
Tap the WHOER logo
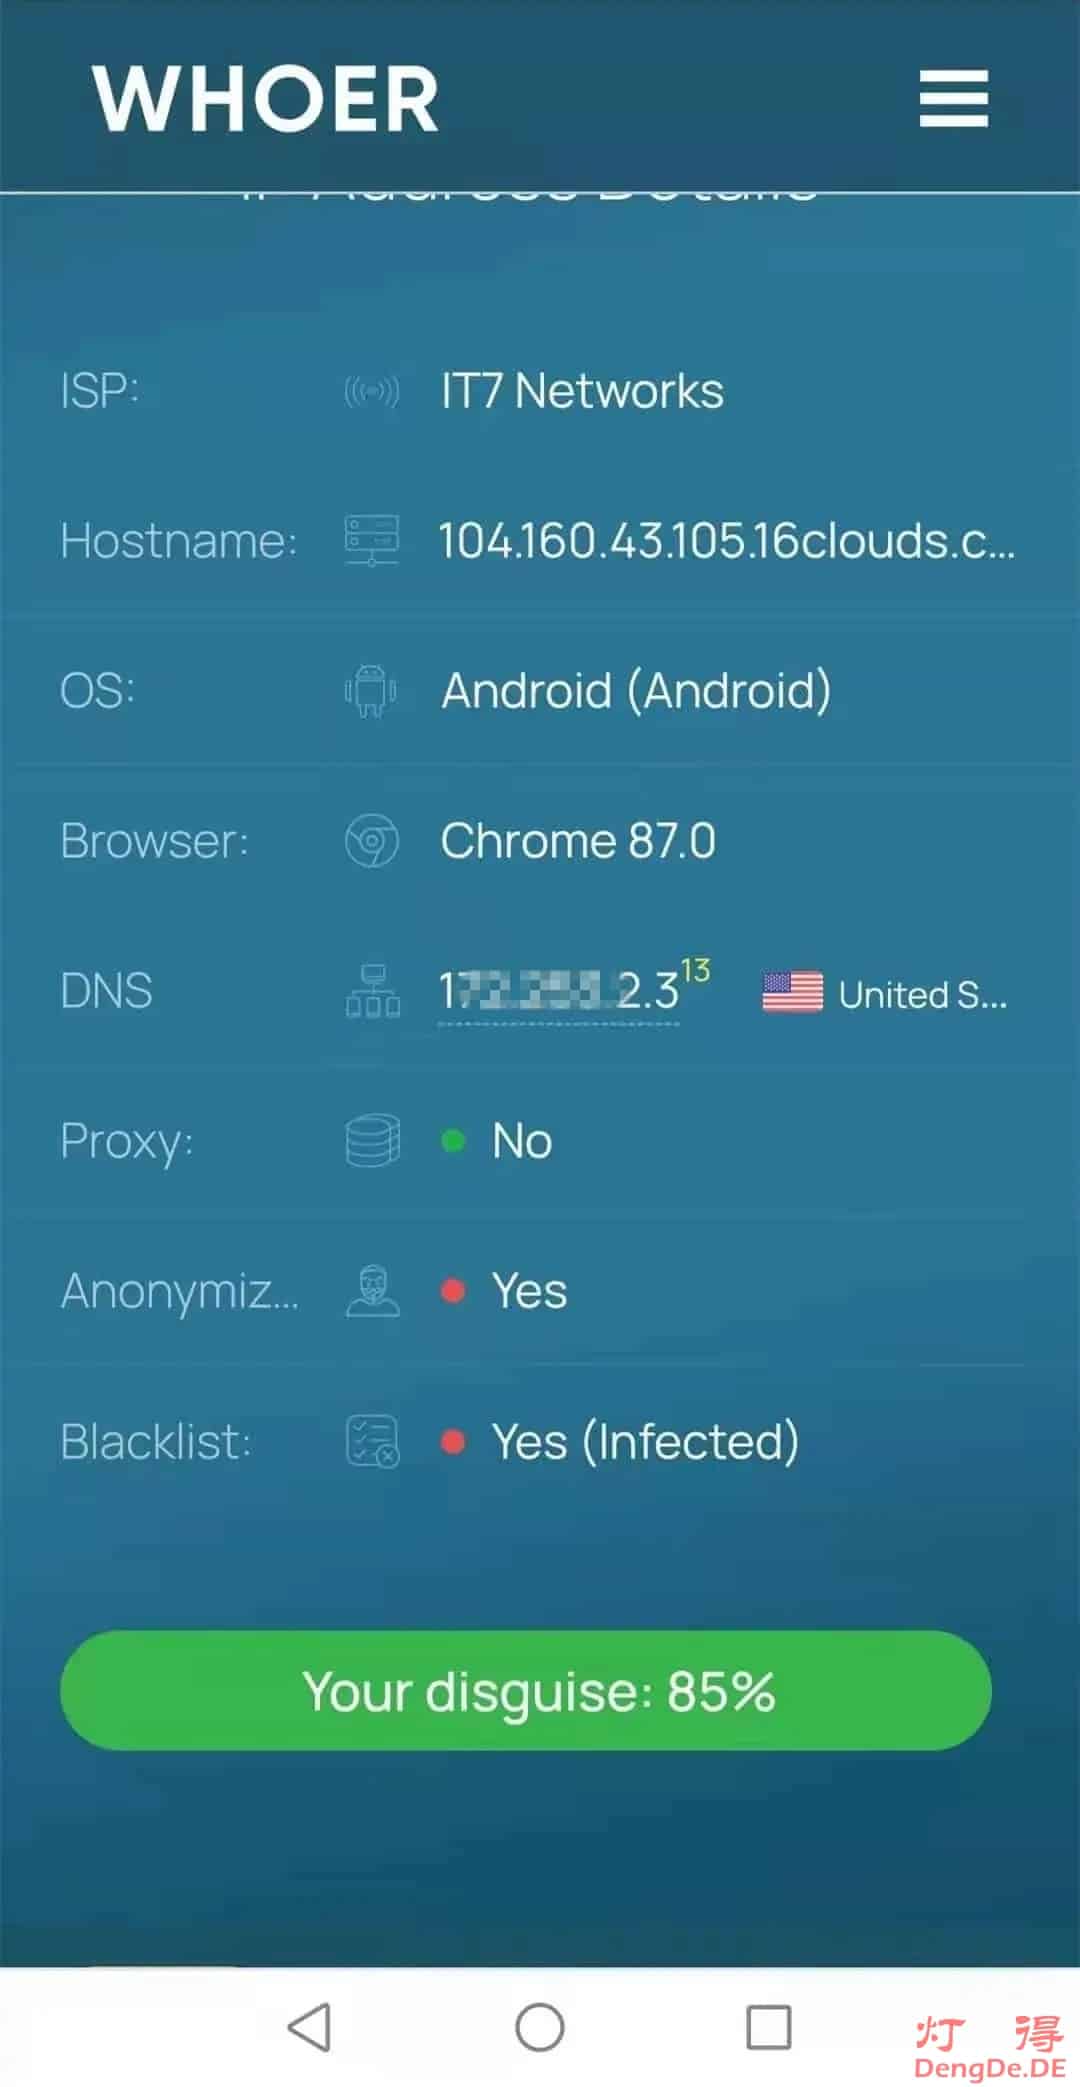[266, 99]
